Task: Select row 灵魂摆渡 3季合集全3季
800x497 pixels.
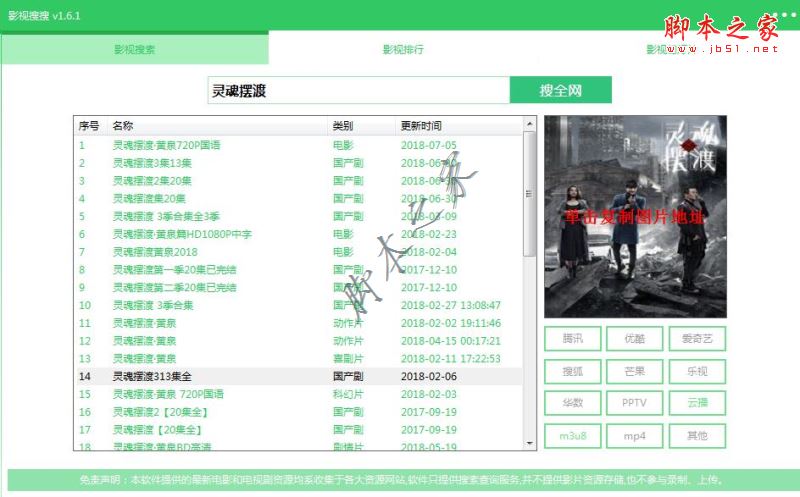Action: pos(298,216)
